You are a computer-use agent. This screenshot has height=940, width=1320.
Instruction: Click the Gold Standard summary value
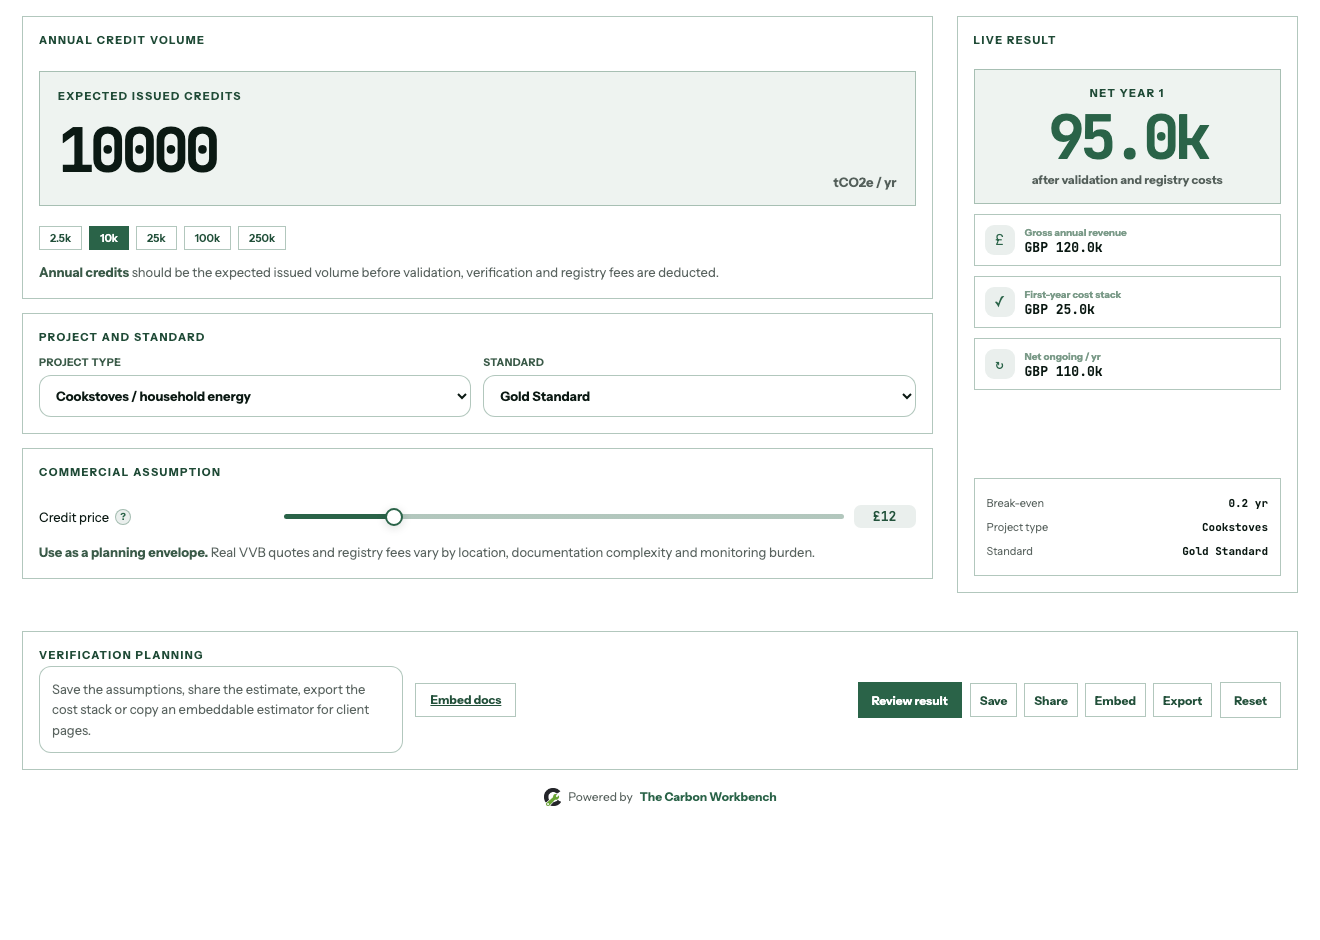pyautogui.click(x=1224, y=551)
